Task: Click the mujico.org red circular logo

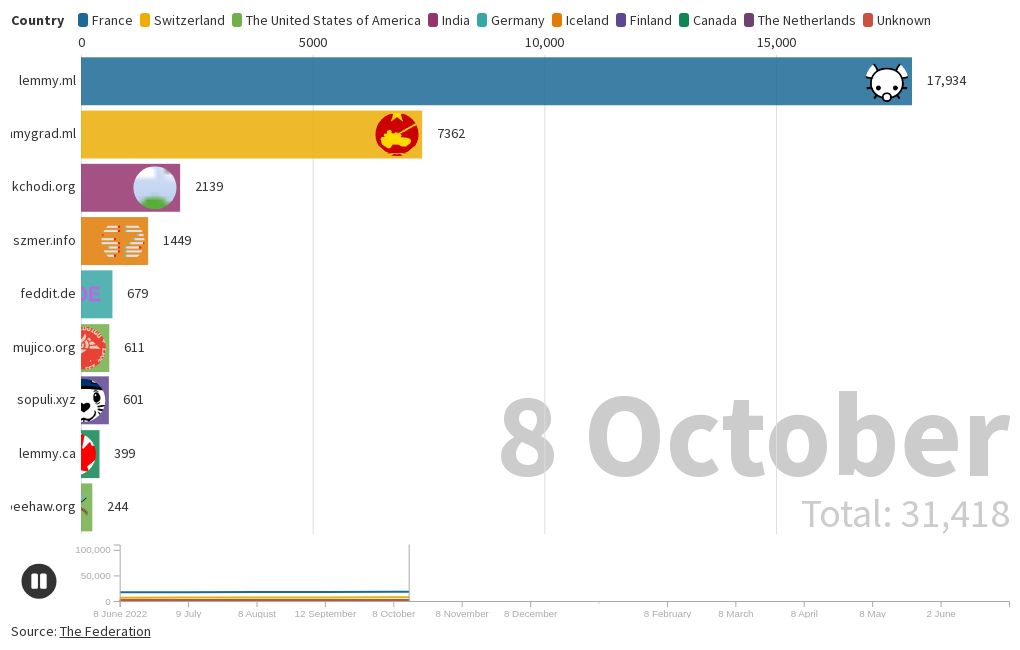Action: (x=92, y=348)
